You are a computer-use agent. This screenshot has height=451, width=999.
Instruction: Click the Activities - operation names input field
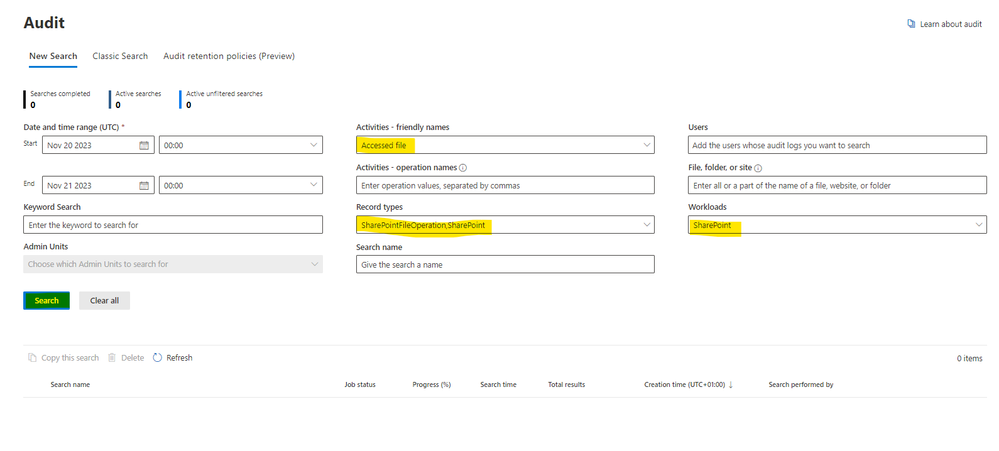[505, 185]
